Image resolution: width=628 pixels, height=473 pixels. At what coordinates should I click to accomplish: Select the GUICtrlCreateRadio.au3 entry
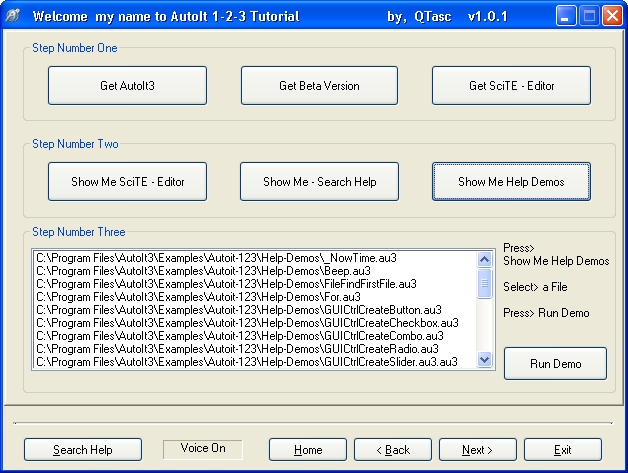pos(255,349)
